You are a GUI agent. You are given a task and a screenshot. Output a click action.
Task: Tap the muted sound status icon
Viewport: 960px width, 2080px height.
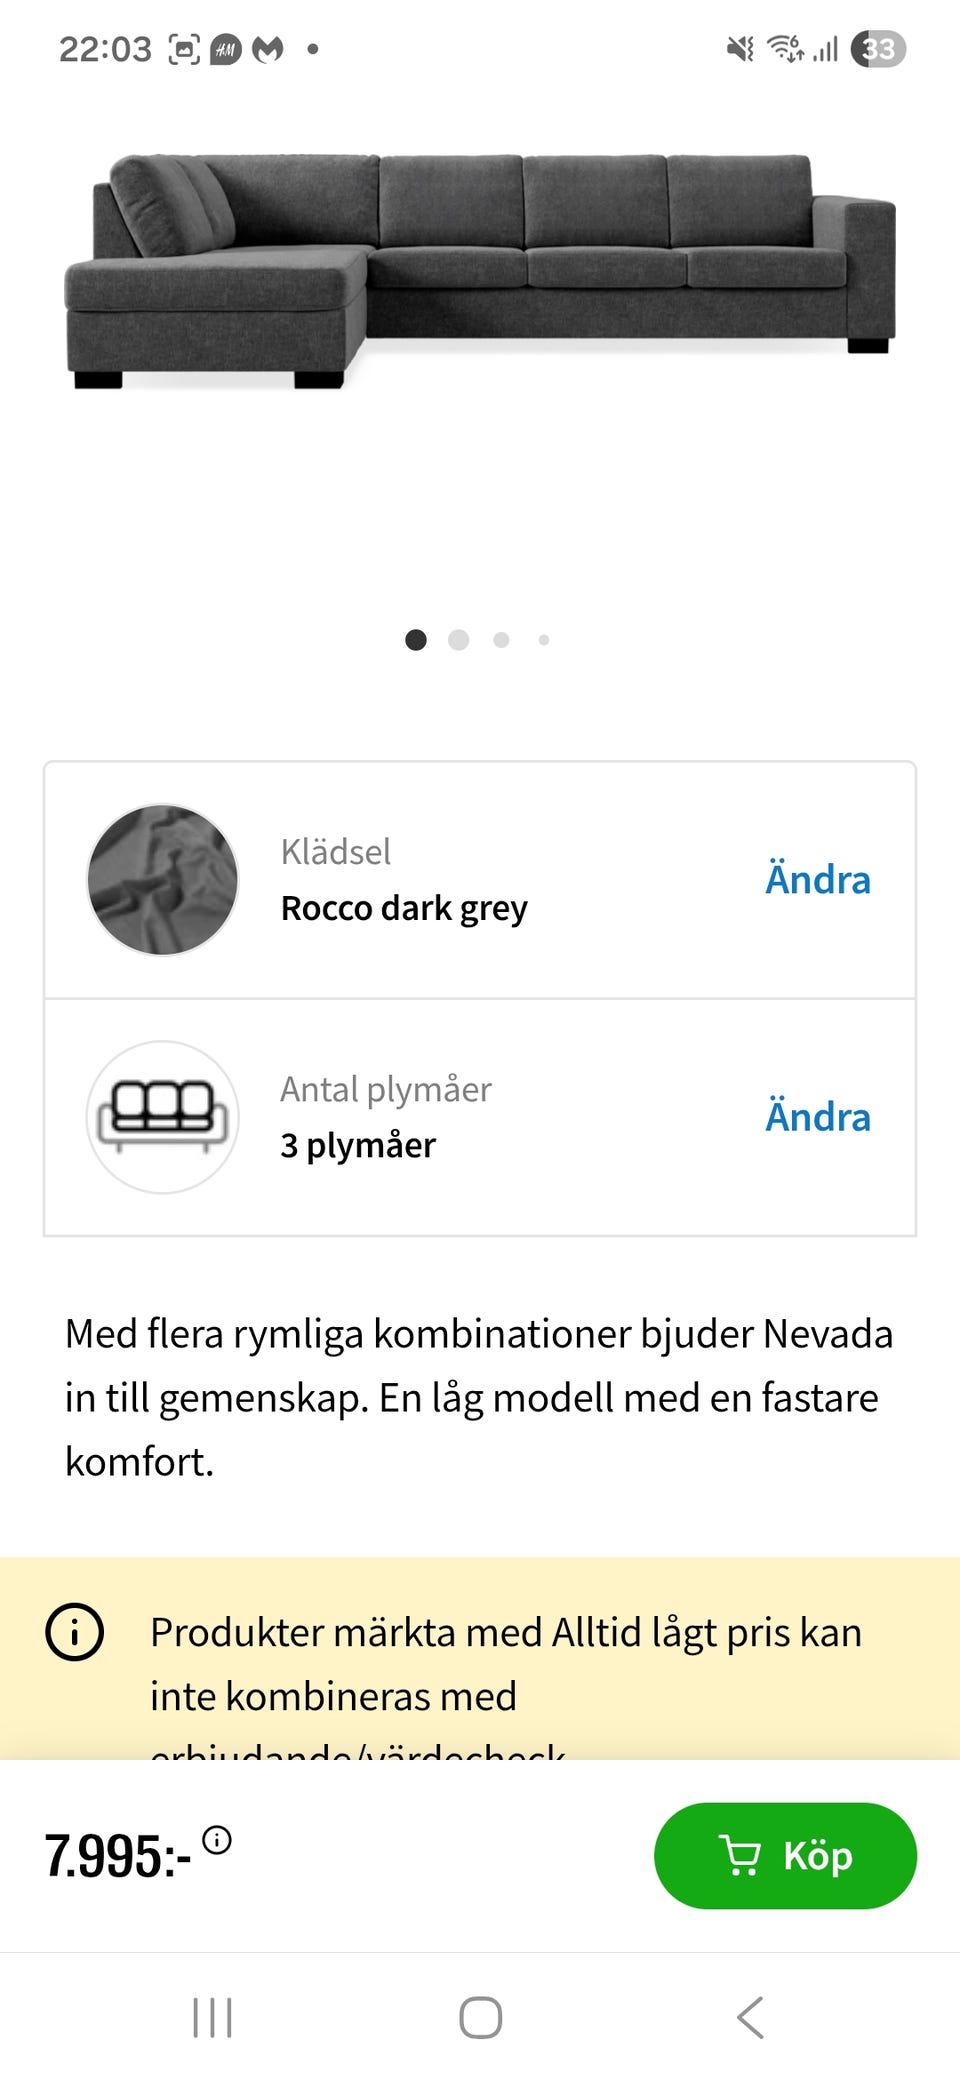[x=740, y=49]
